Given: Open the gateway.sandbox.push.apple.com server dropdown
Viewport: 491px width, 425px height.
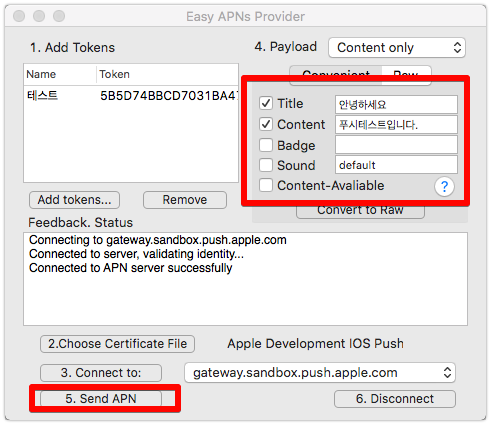Looking at the screenshot, I should click(320, 373).
